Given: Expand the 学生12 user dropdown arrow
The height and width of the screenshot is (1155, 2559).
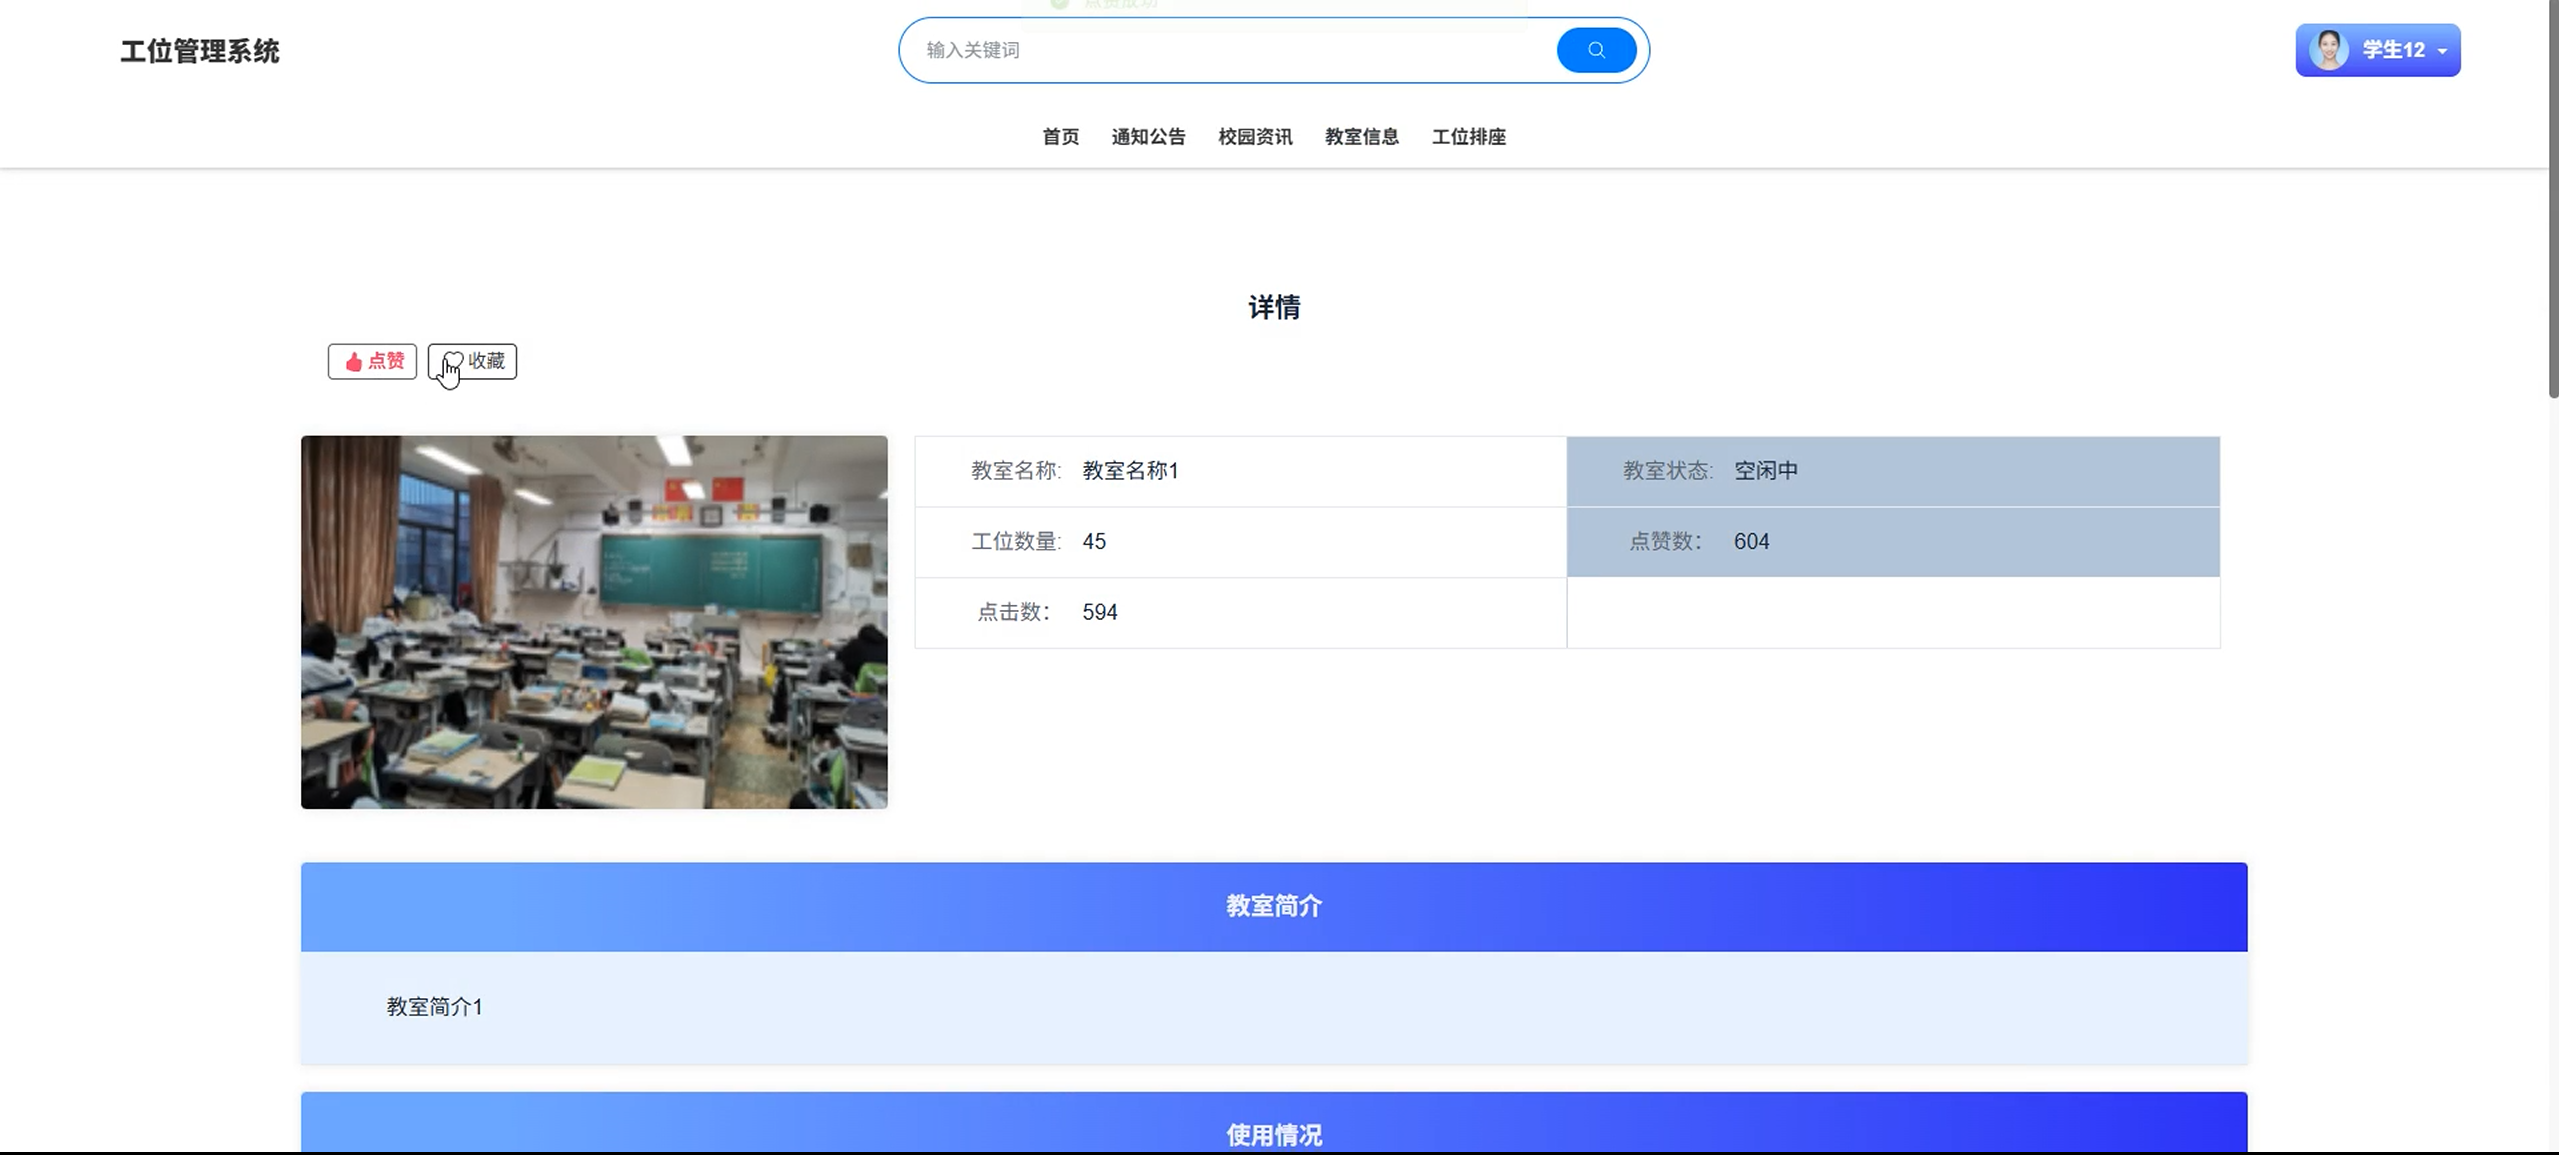Looking at the screenshot, I should pos(2442,51).
